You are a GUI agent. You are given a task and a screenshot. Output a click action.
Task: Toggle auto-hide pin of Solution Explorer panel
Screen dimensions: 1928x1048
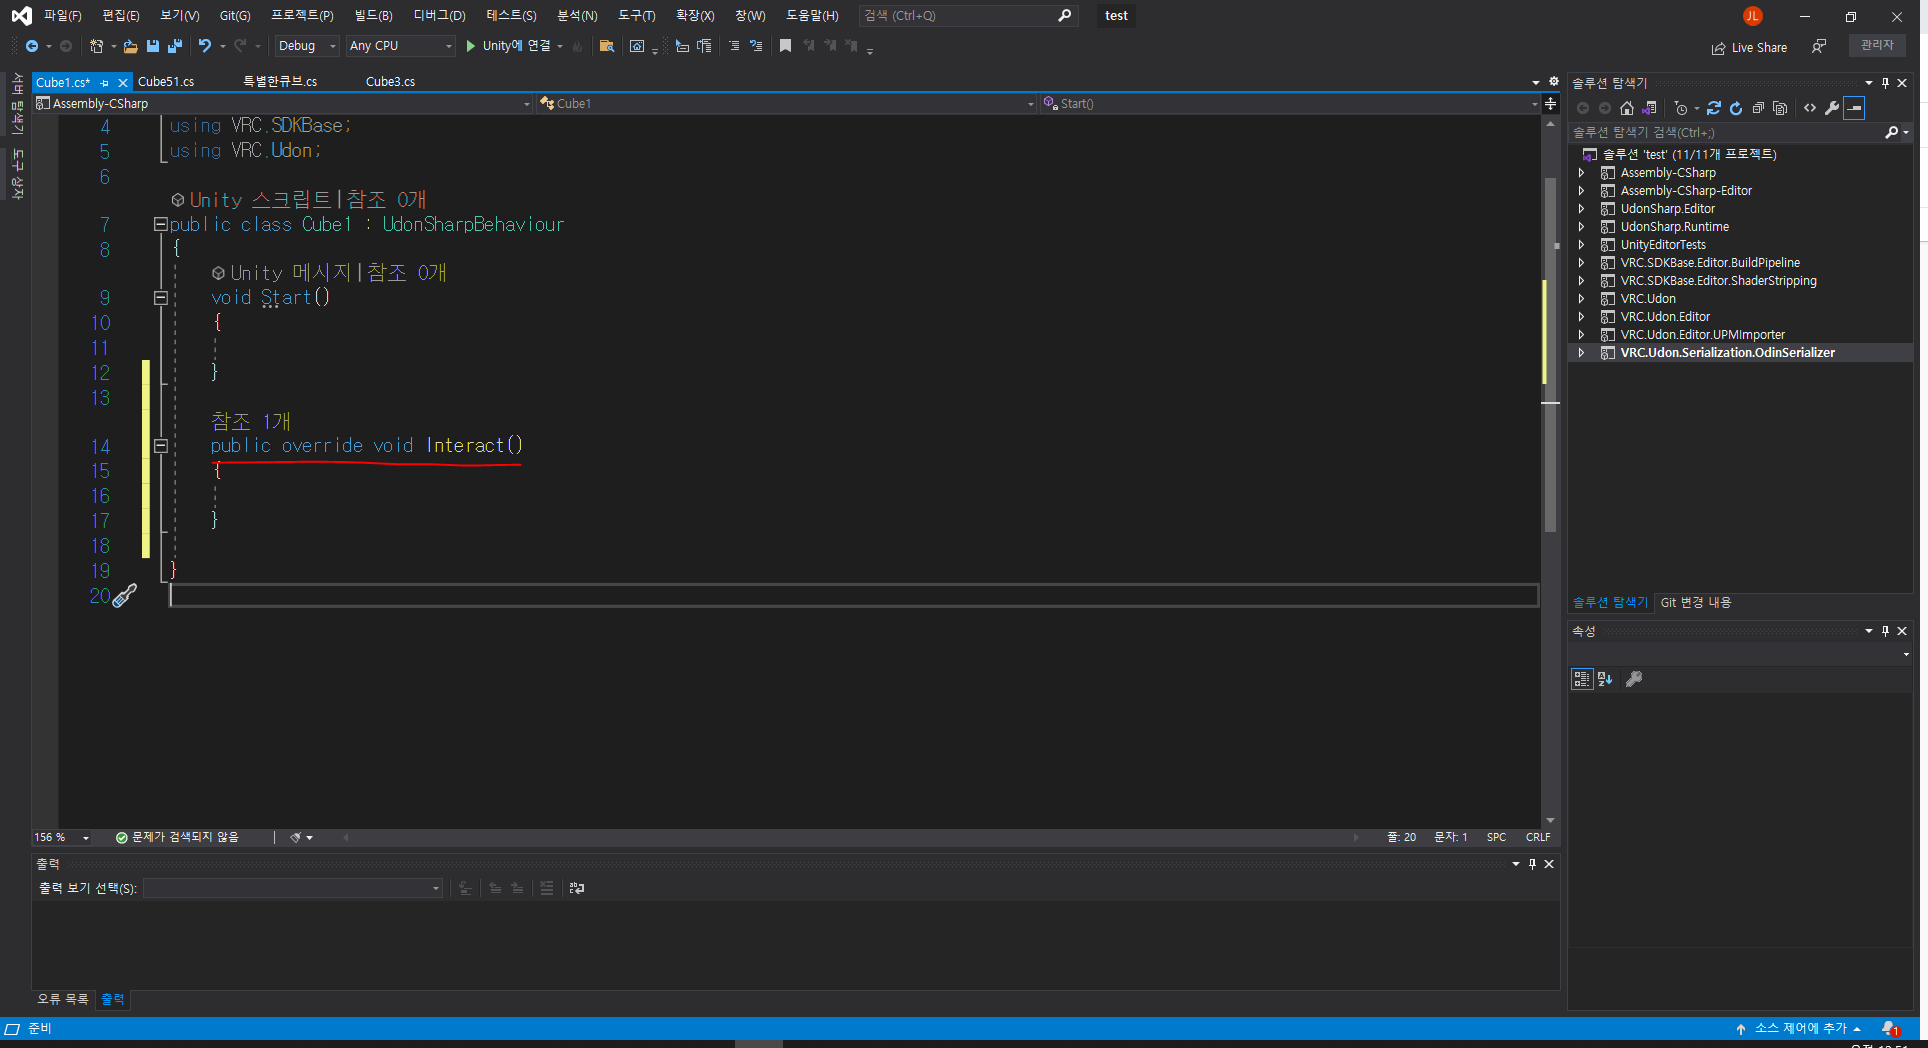1885,83
